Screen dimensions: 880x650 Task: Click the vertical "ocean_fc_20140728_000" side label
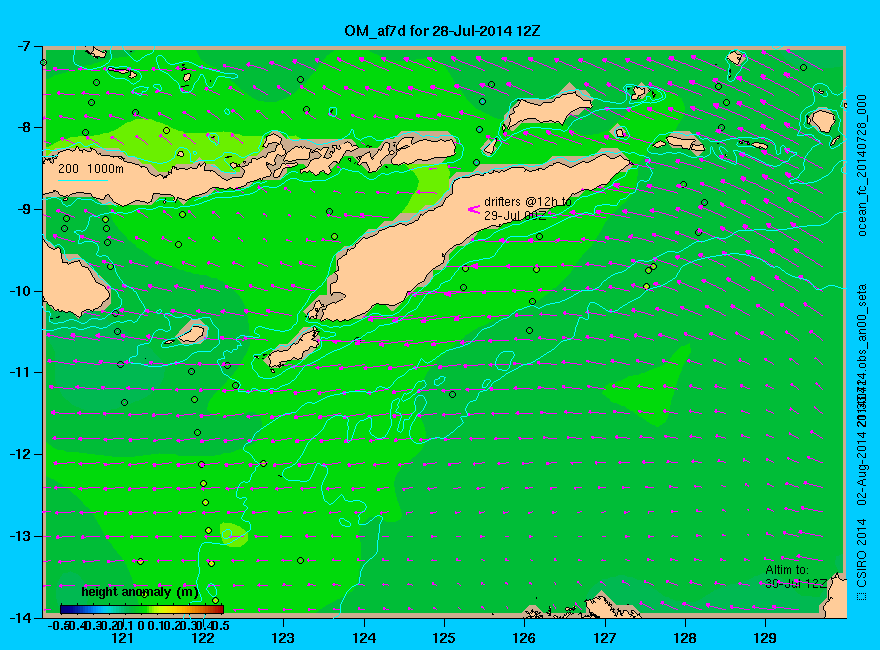click(x=861, y=166)
